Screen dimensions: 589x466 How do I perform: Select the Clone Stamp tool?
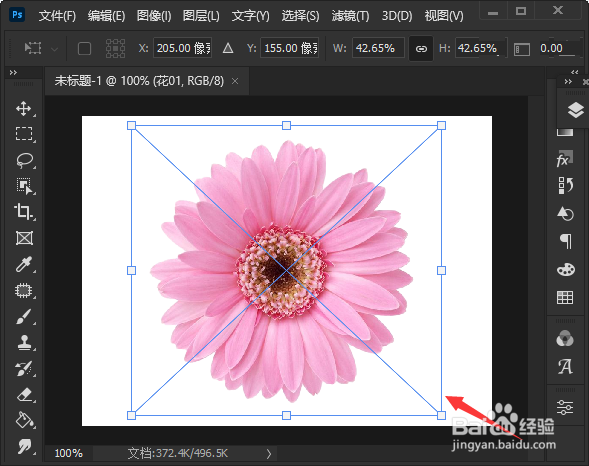click(x=24, y=342)
